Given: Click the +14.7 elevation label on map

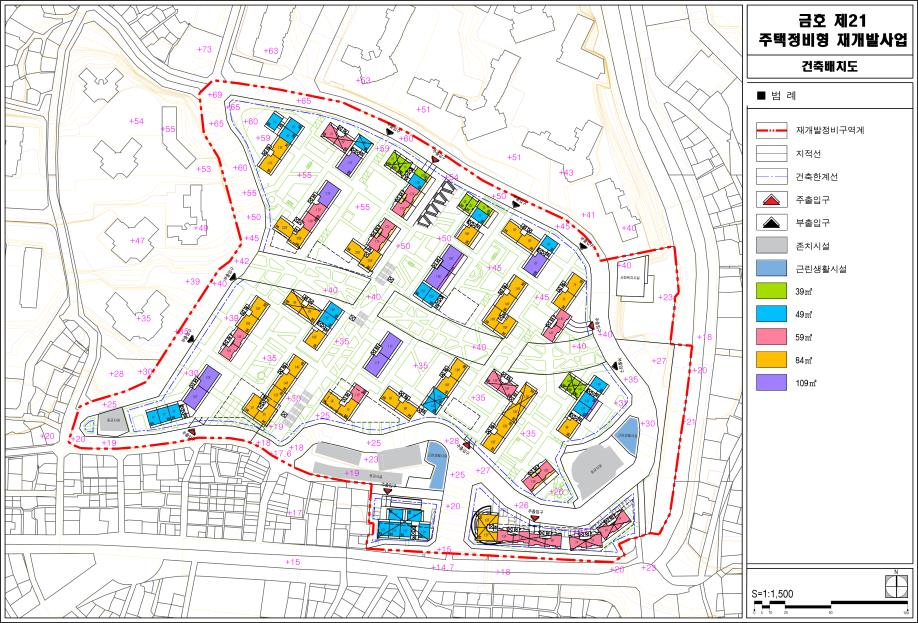Looking at the screenshot, I should pyautogui.click(x=442, y=567).
